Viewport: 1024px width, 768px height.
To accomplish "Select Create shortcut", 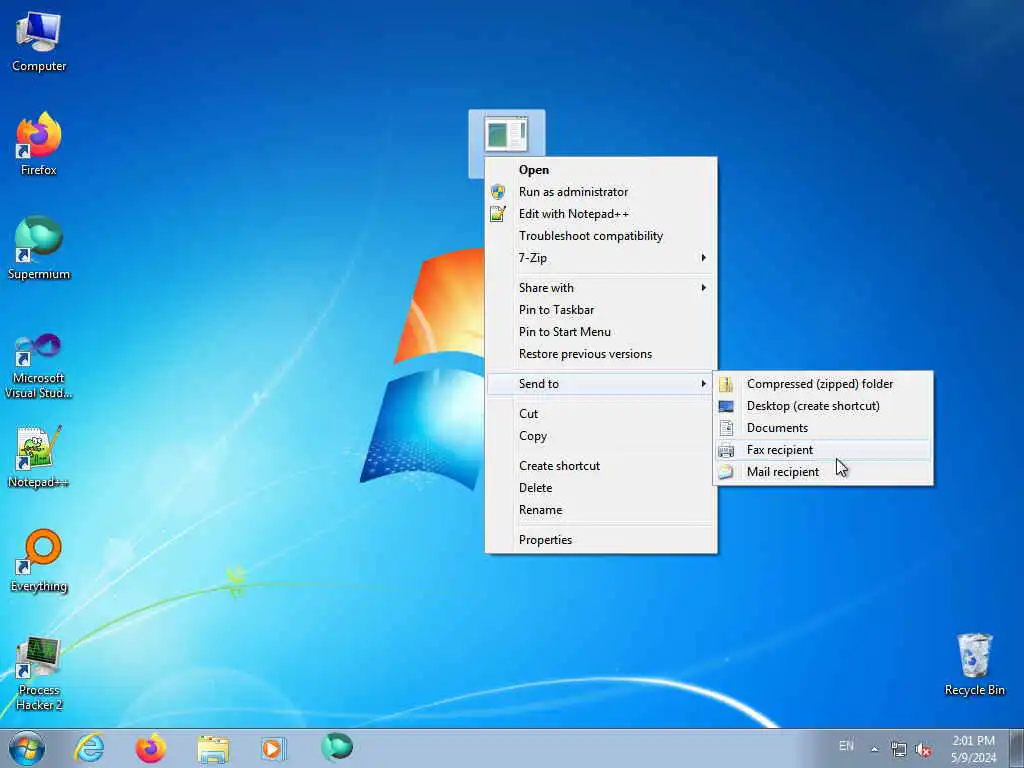I will (x=601, y=466).
